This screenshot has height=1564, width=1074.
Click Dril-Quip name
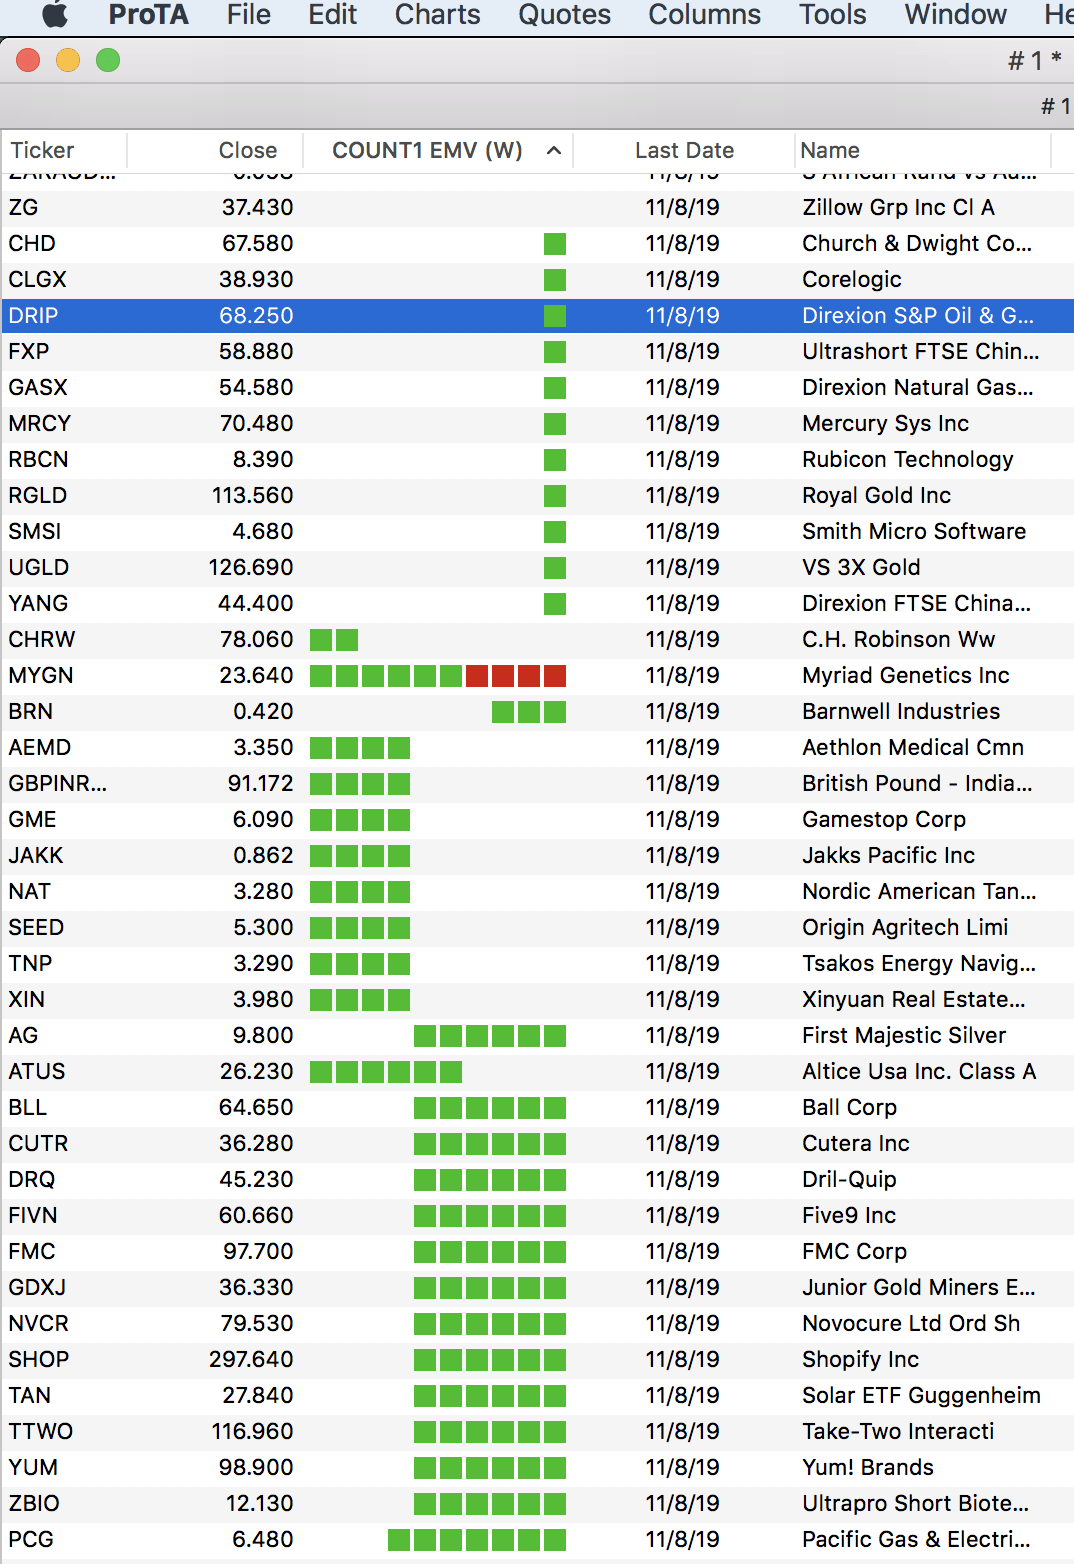849,1180
